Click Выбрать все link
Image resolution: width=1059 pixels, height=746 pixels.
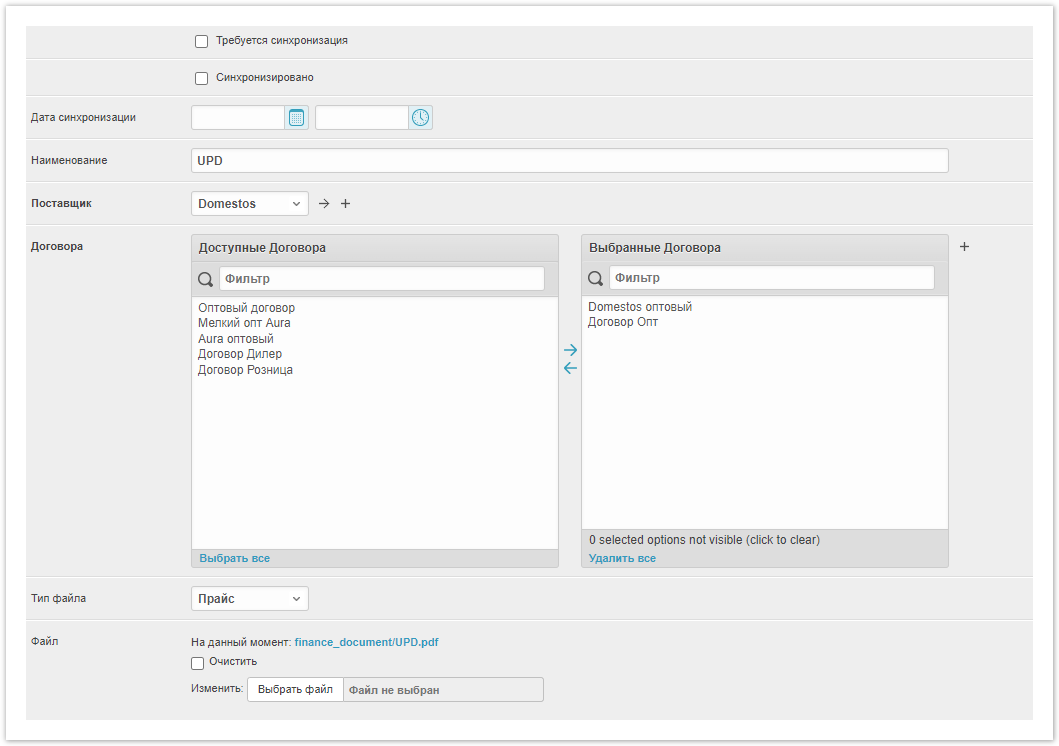tap(234, 558)
